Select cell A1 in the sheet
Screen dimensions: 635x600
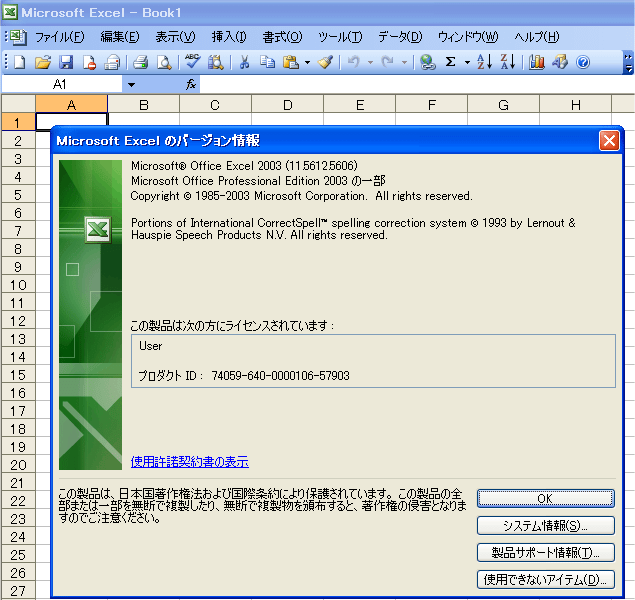click(72, 120)
